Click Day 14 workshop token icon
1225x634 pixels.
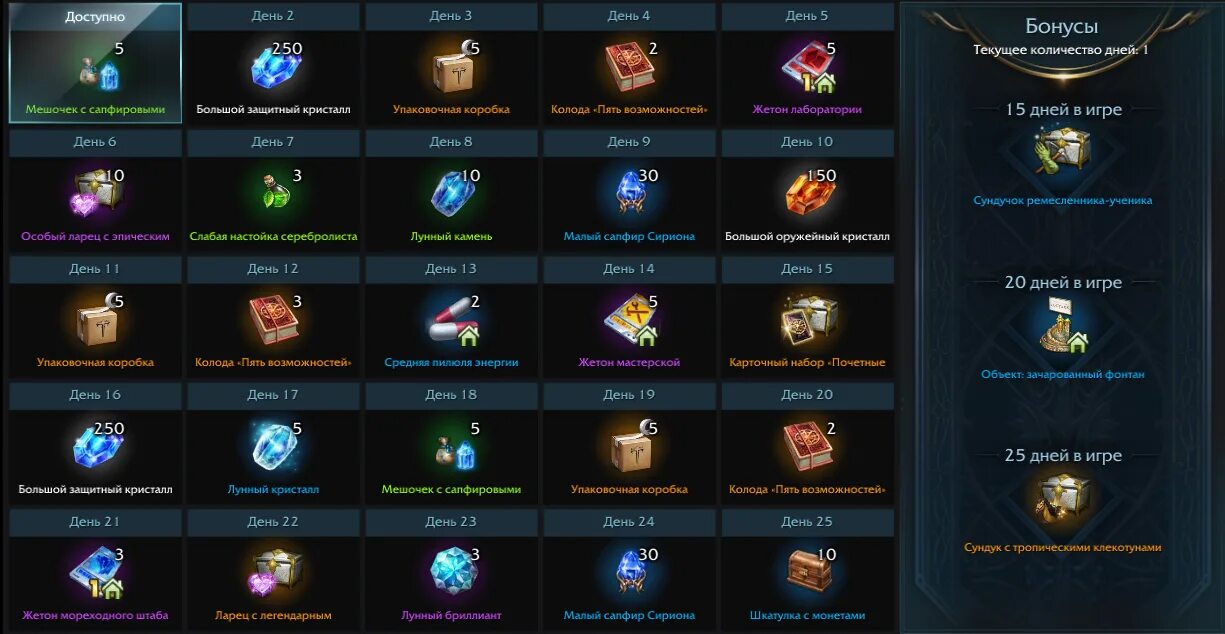click(x=631, y=320)
